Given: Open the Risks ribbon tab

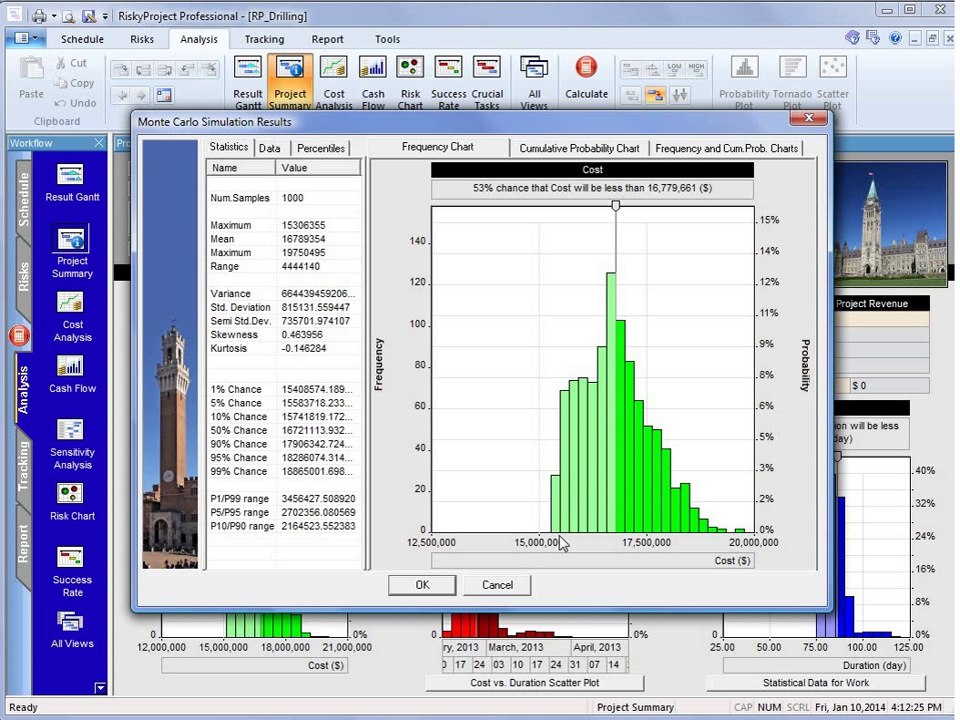Looking at the screenshot, I should 142,39.
